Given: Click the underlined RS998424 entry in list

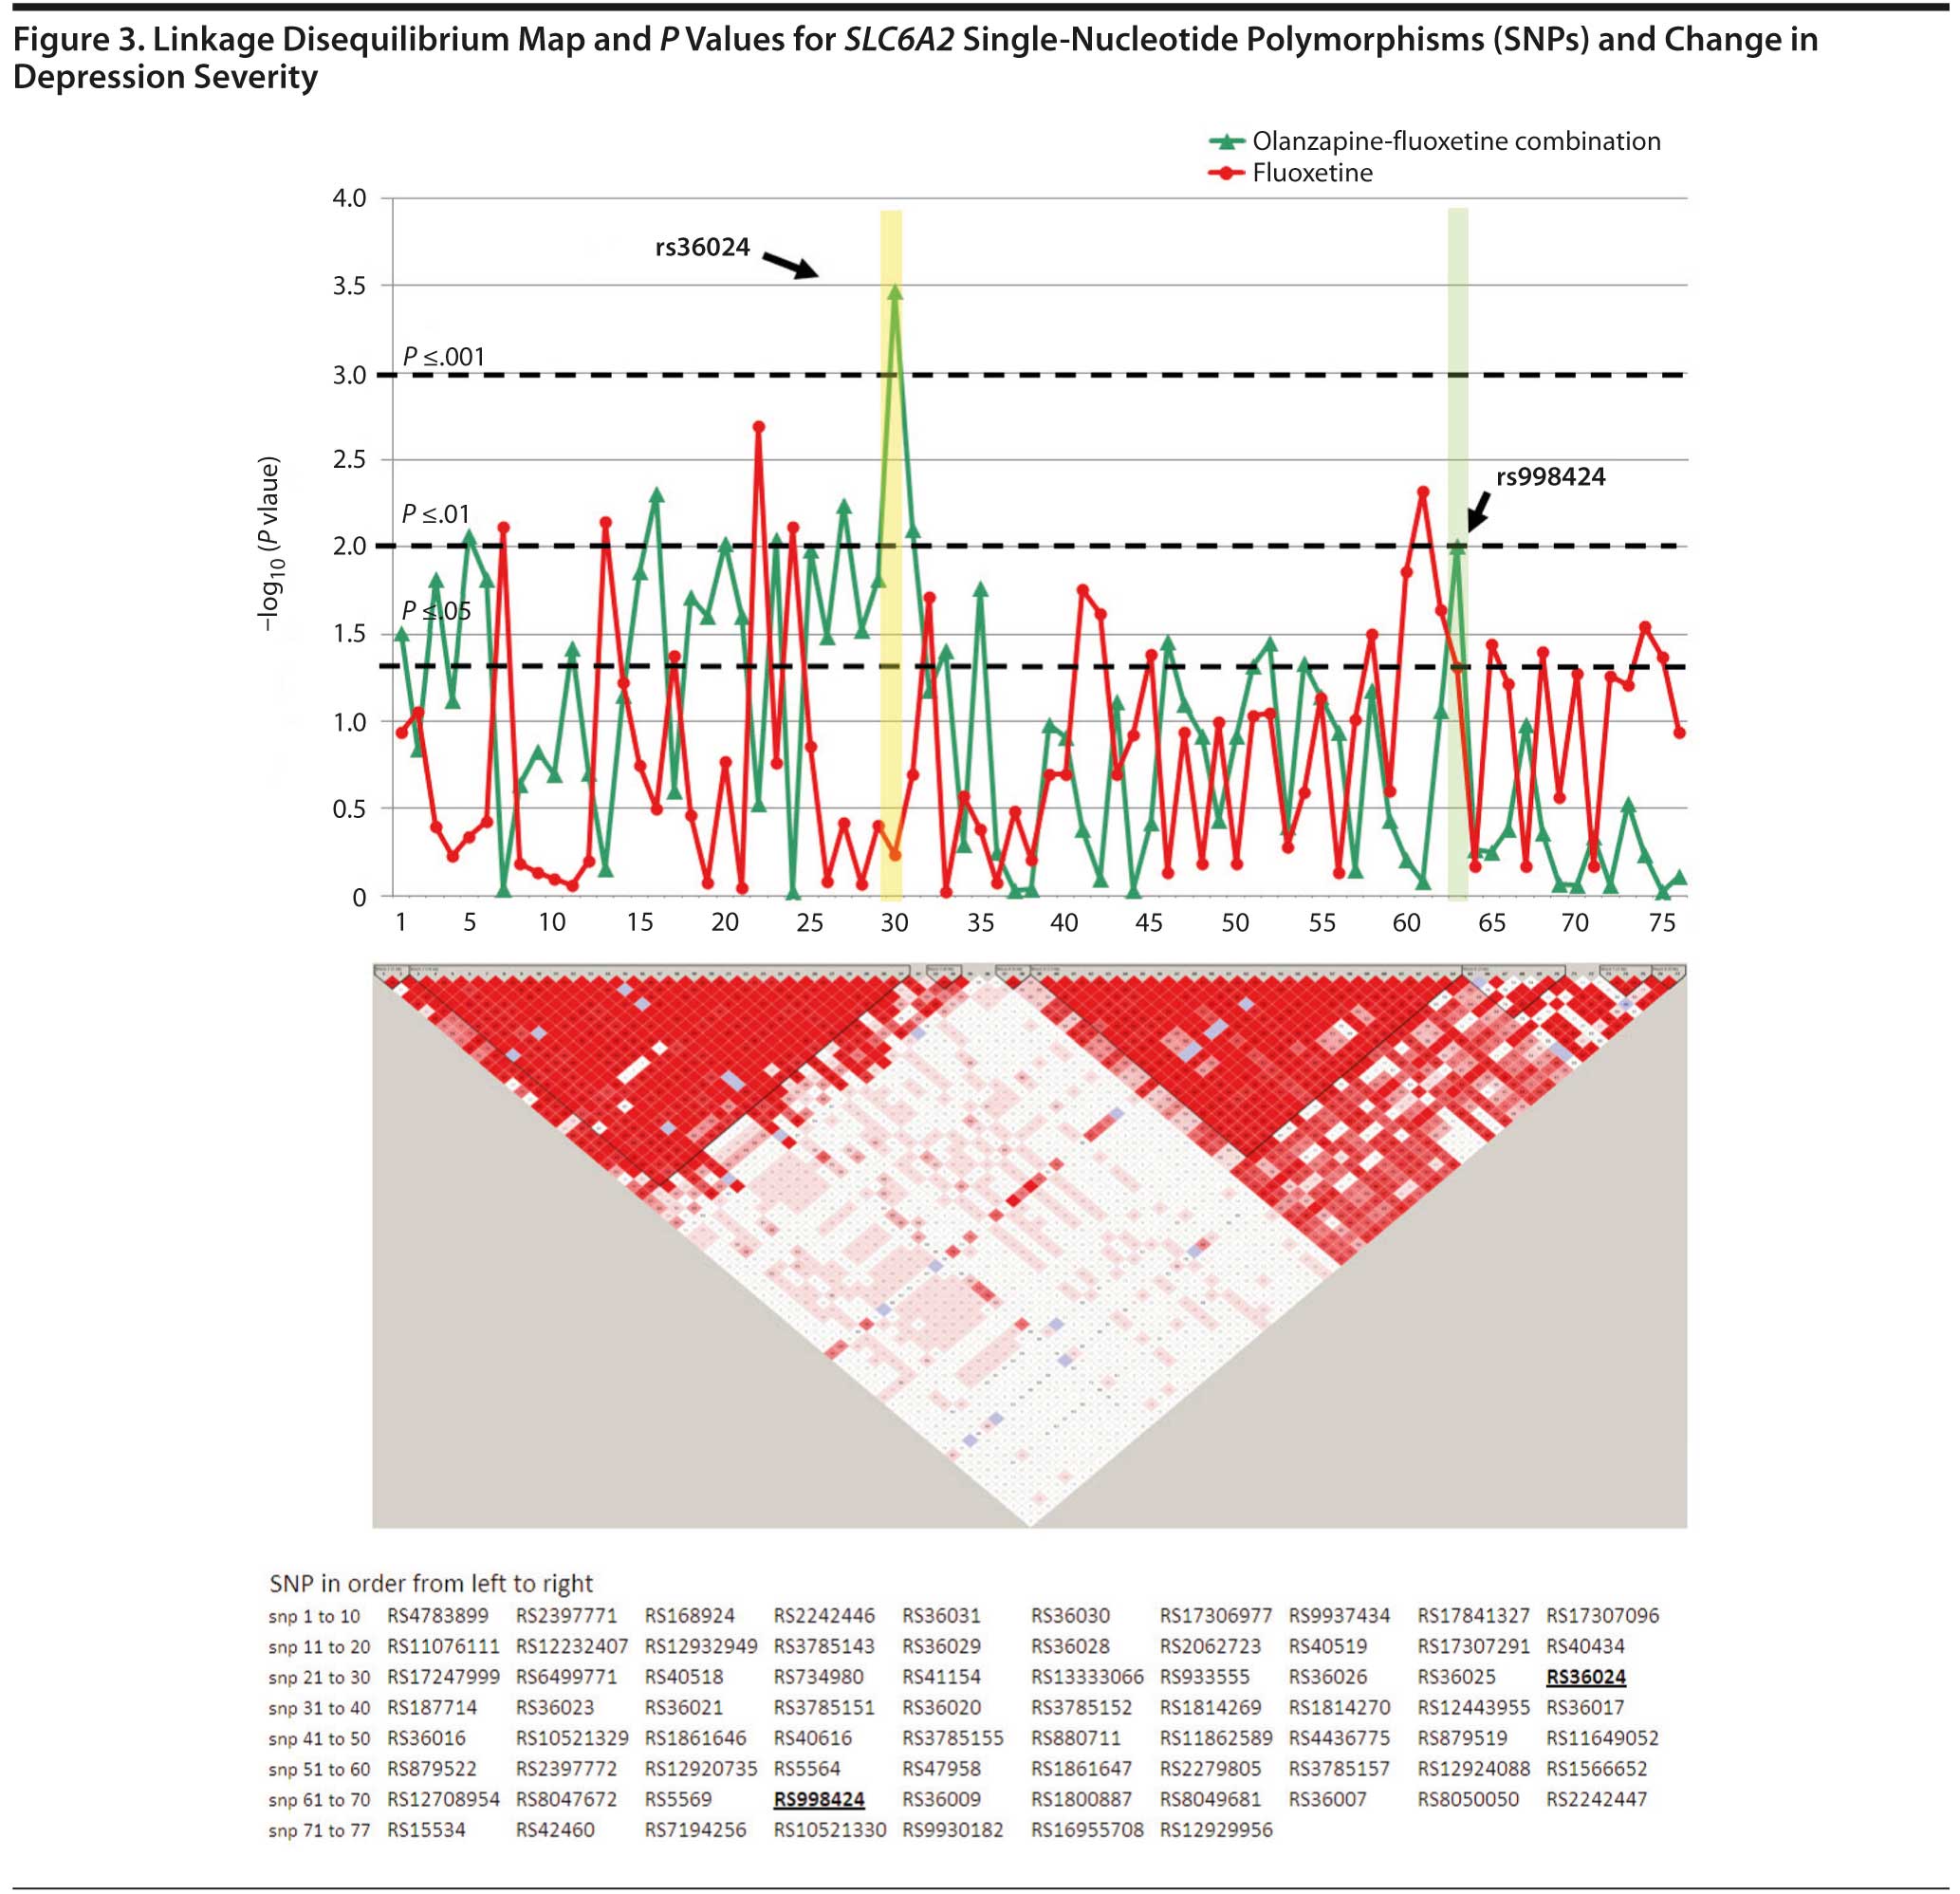Looking at the screenshot, I should tap(818, 1799).
